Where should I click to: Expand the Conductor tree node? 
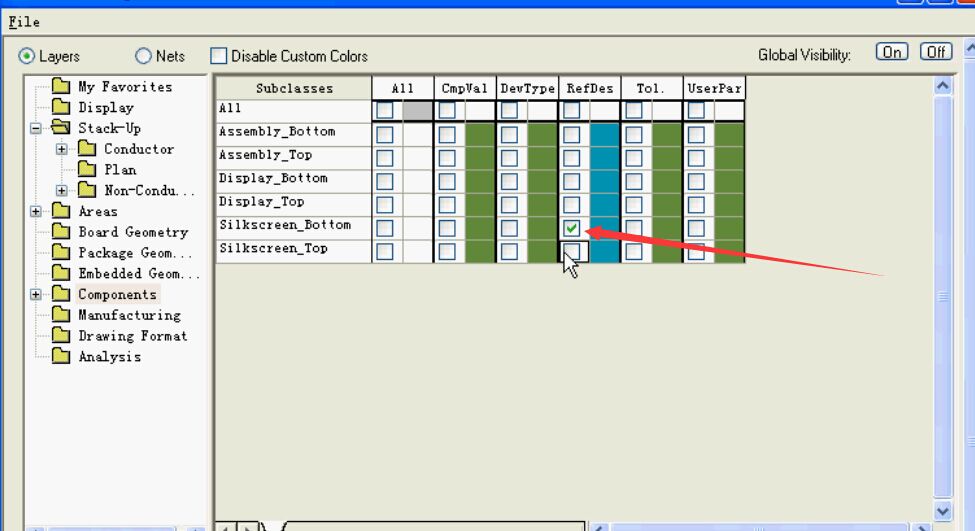(x=62, y=149)
